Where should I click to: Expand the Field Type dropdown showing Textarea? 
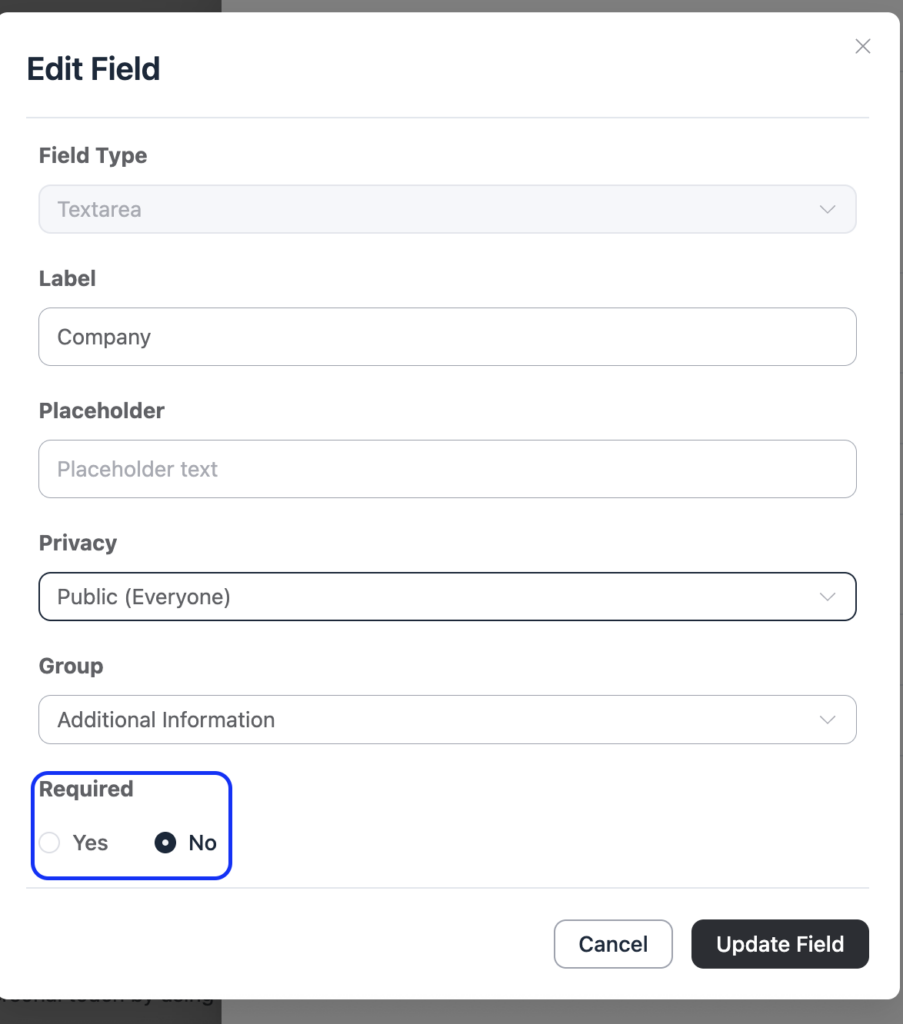(447, 209)
